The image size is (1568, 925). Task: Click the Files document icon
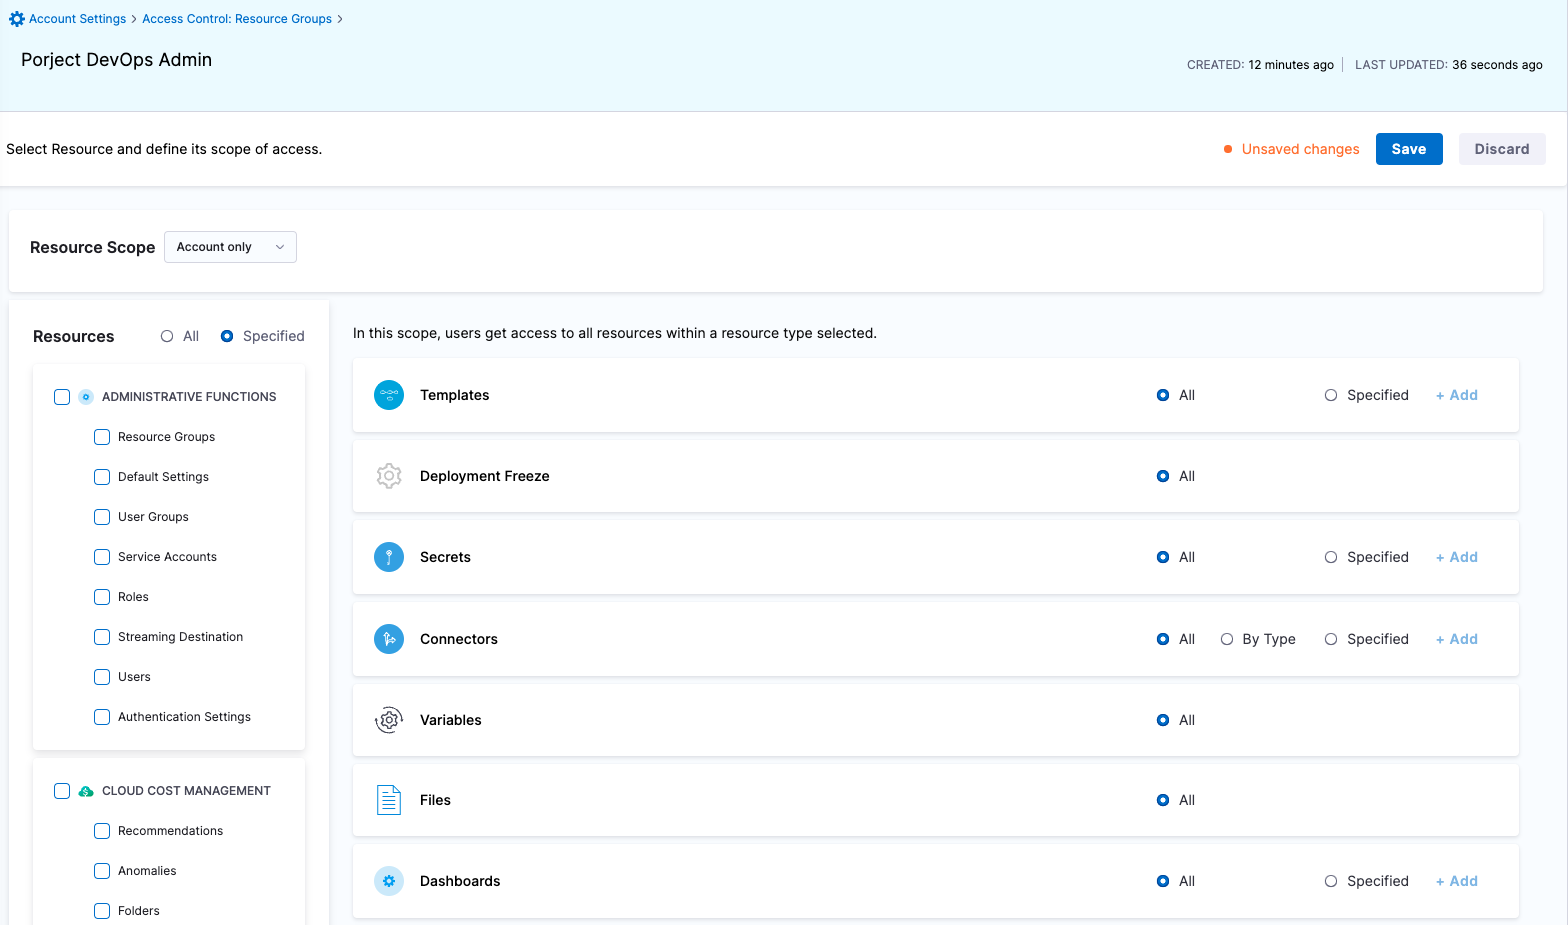(389, 800)
